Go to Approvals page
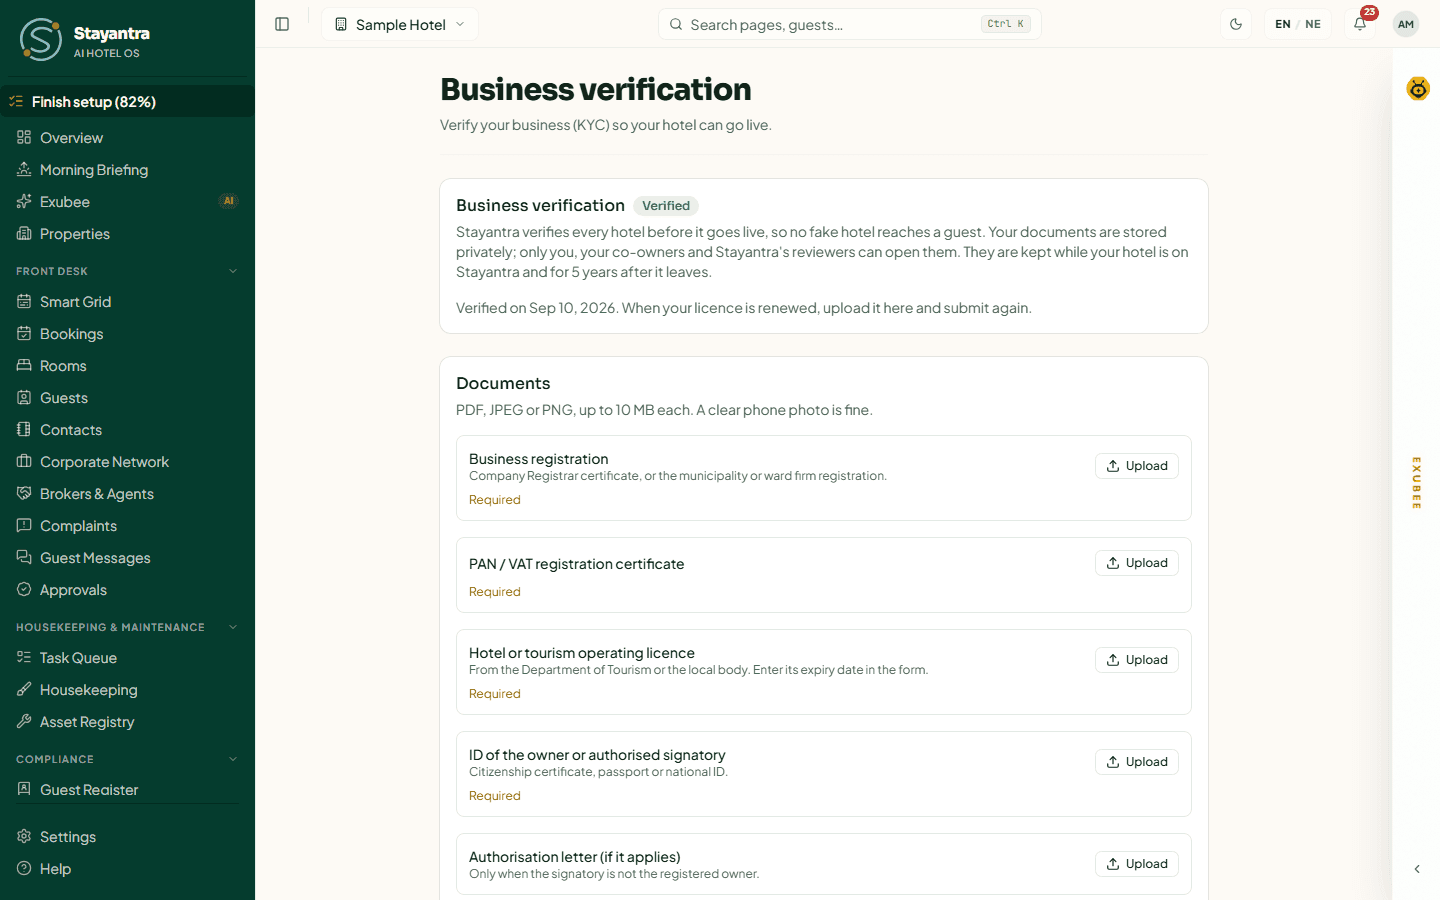The width and height of the screenshot is (1440, 900). point(127,589)
